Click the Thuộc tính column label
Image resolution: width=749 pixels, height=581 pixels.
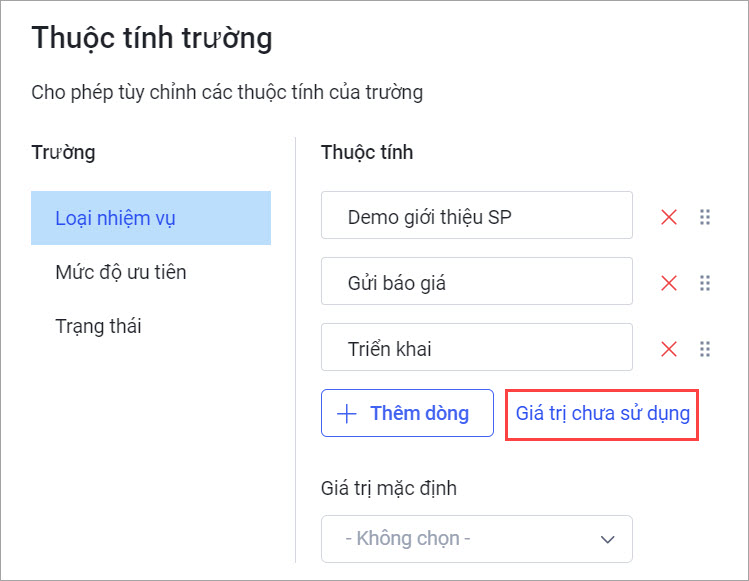367,152
